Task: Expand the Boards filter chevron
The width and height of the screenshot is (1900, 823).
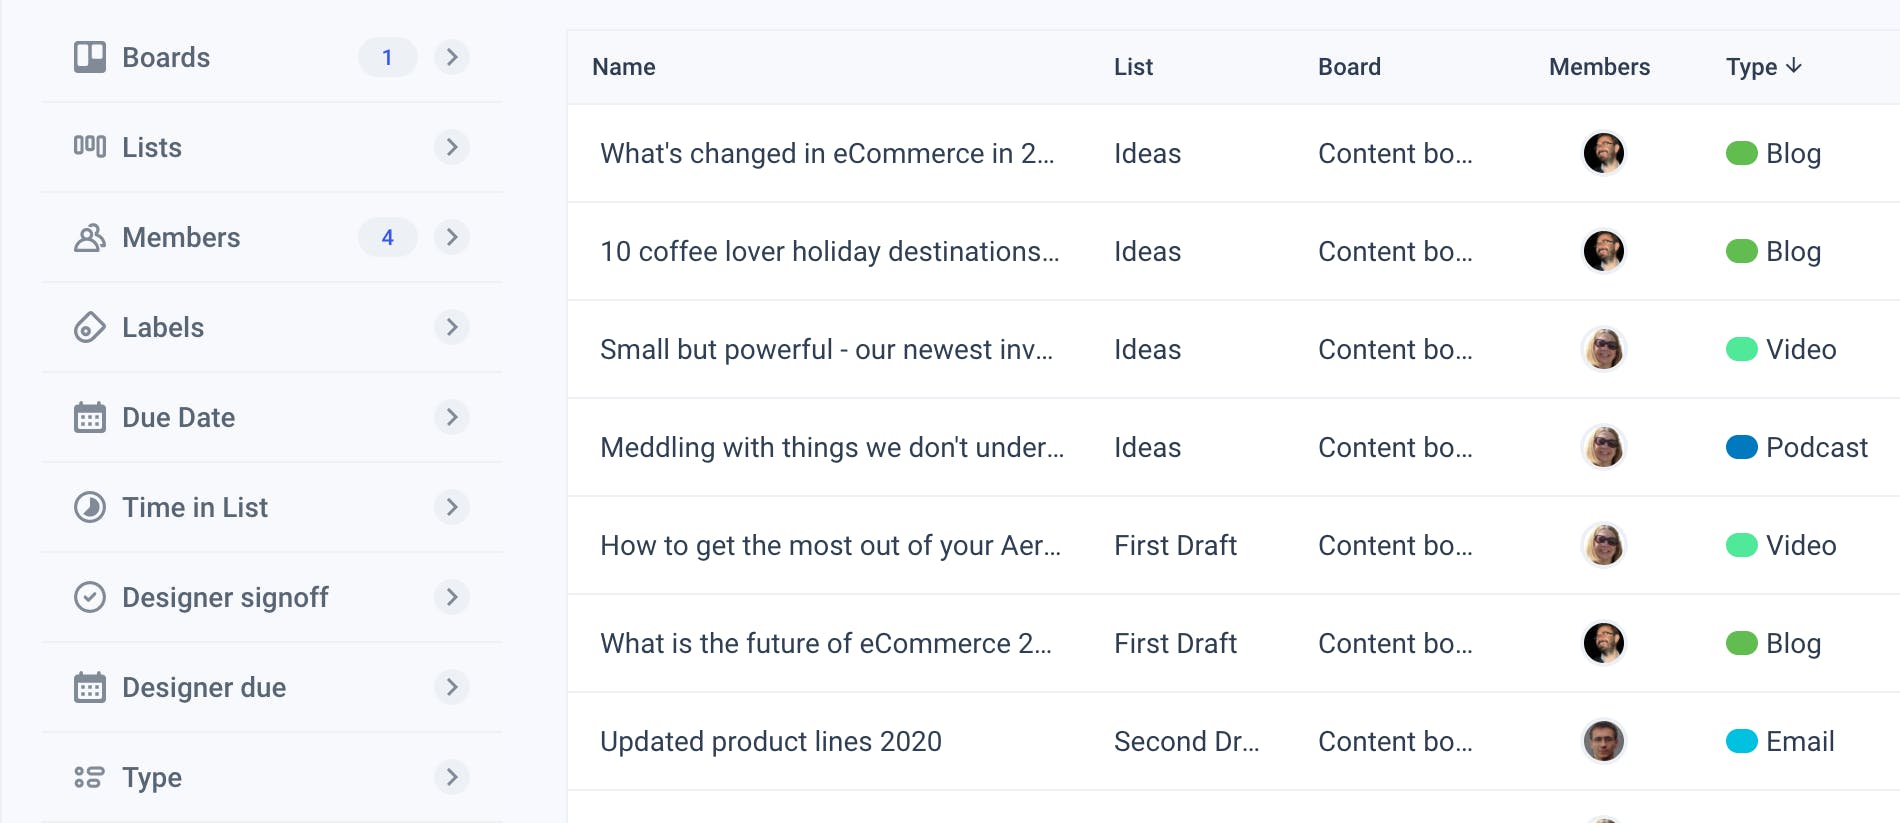Action: (x=452, y=57)
